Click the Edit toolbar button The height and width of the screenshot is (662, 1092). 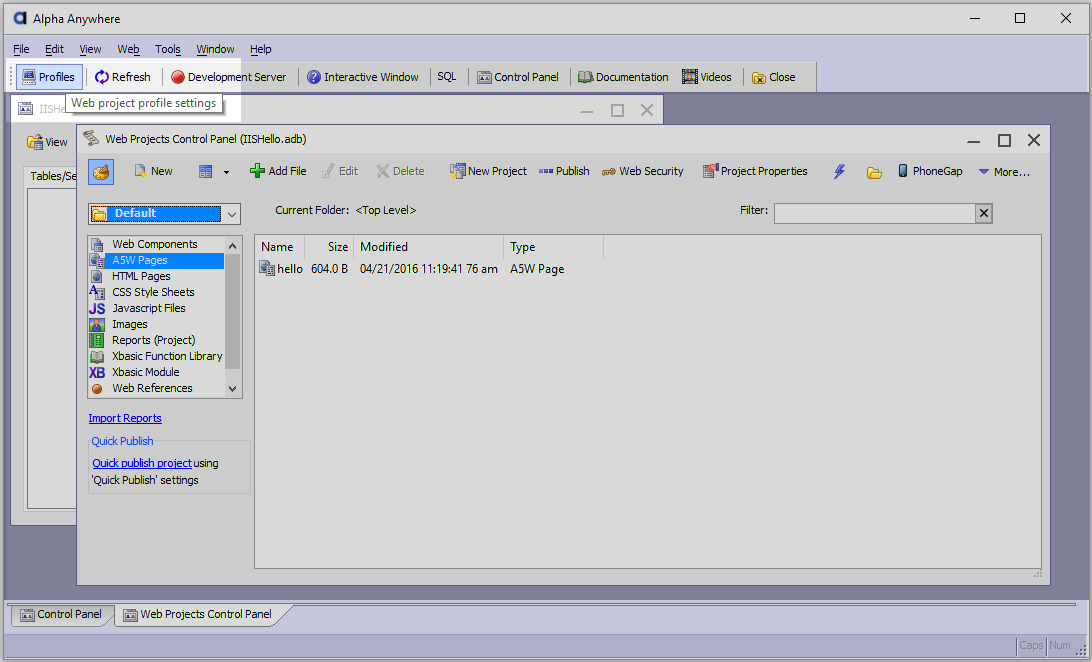[340, 171]
